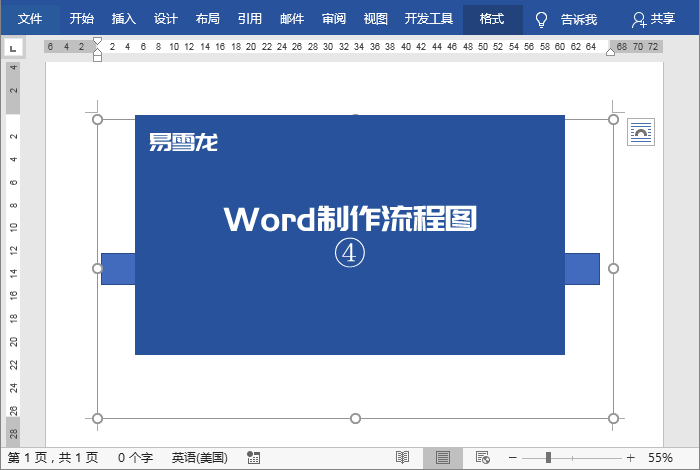Viewport: 700px width, 470px height.
Task: Click the 告诉我 search text
Action: (x=579, y=20)
